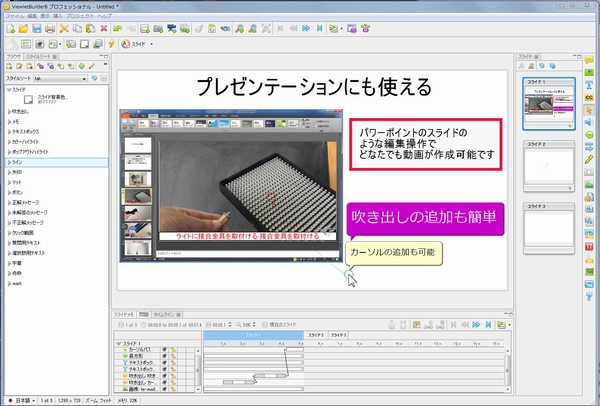Select スライド 1 thumbnail in slide panel
600x406 pixels.
coord(549,104)
